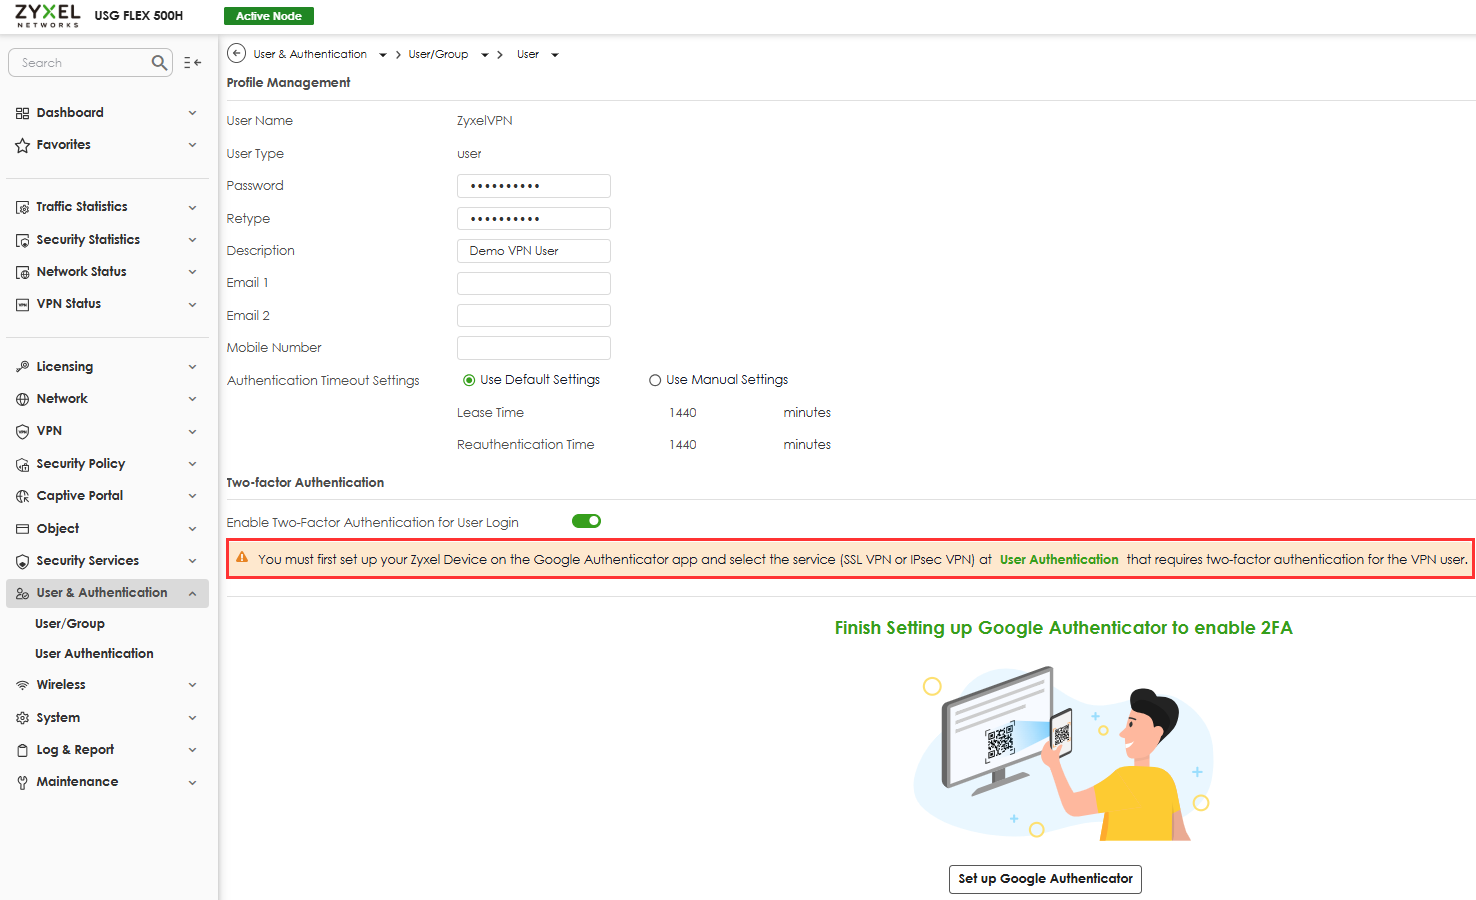The height and width of the screenshot is (900, 1476).
Task: Click the VPN shield icon
Action: coord(22,431)
